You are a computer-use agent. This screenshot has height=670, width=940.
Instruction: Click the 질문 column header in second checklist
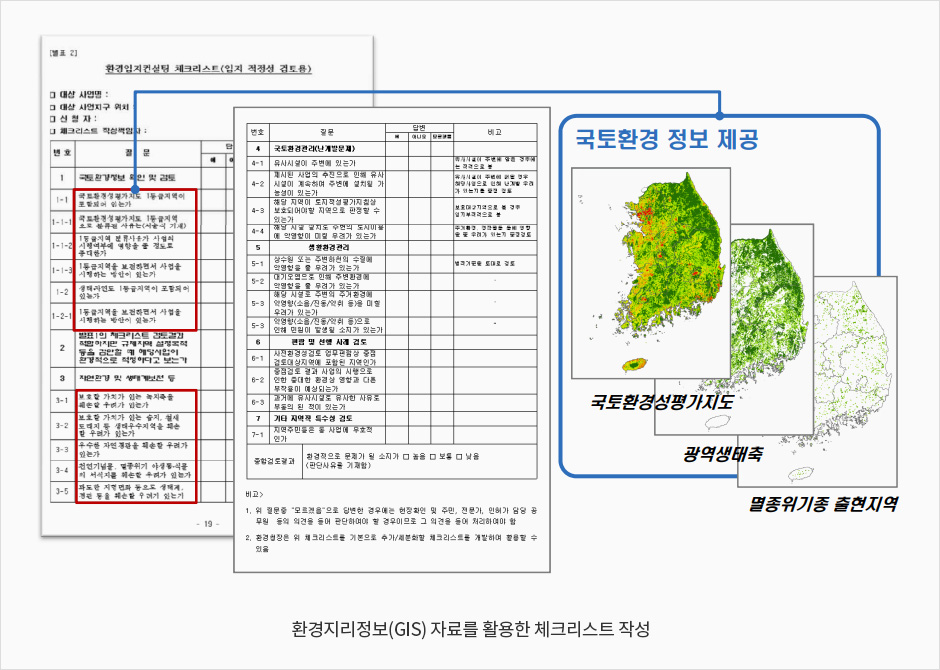coord(327,132)
